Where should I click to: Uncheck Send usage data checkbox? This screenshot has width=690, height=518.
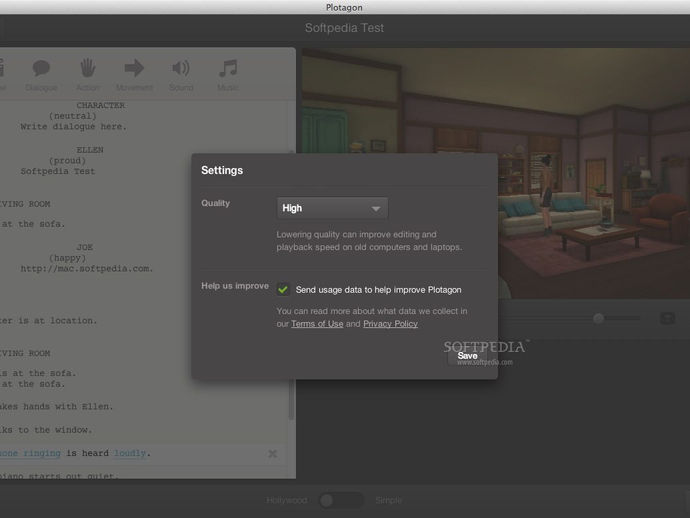pos(283,290)
